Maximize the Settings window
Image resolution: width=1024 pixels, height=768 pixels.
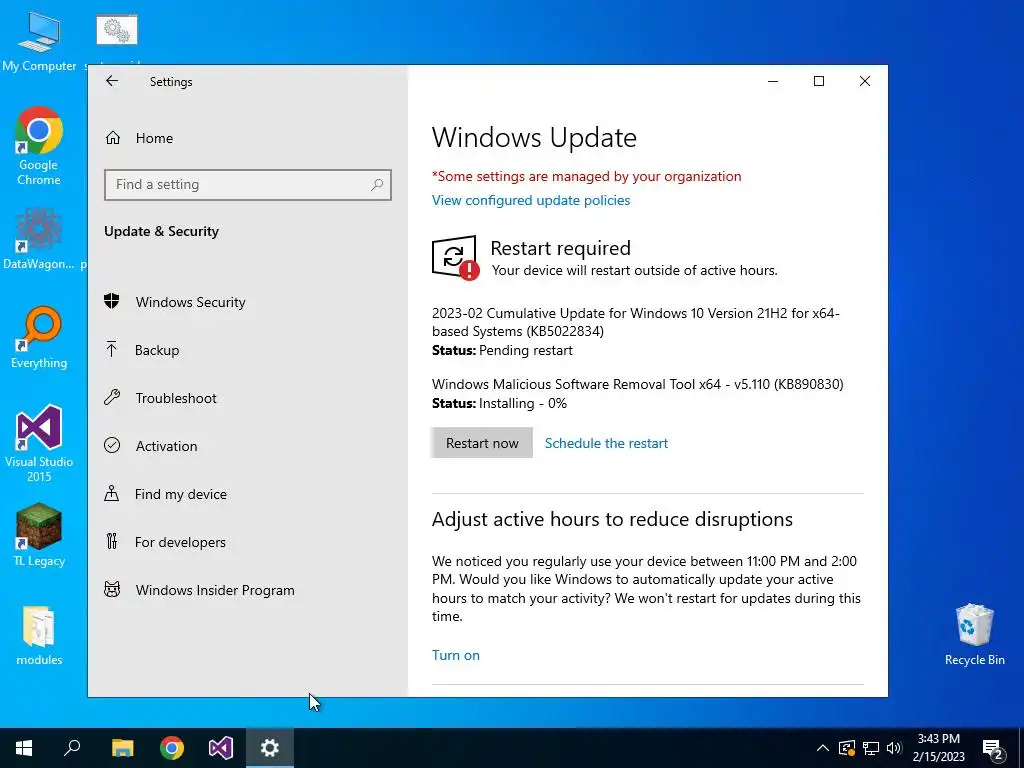point(819,81)
